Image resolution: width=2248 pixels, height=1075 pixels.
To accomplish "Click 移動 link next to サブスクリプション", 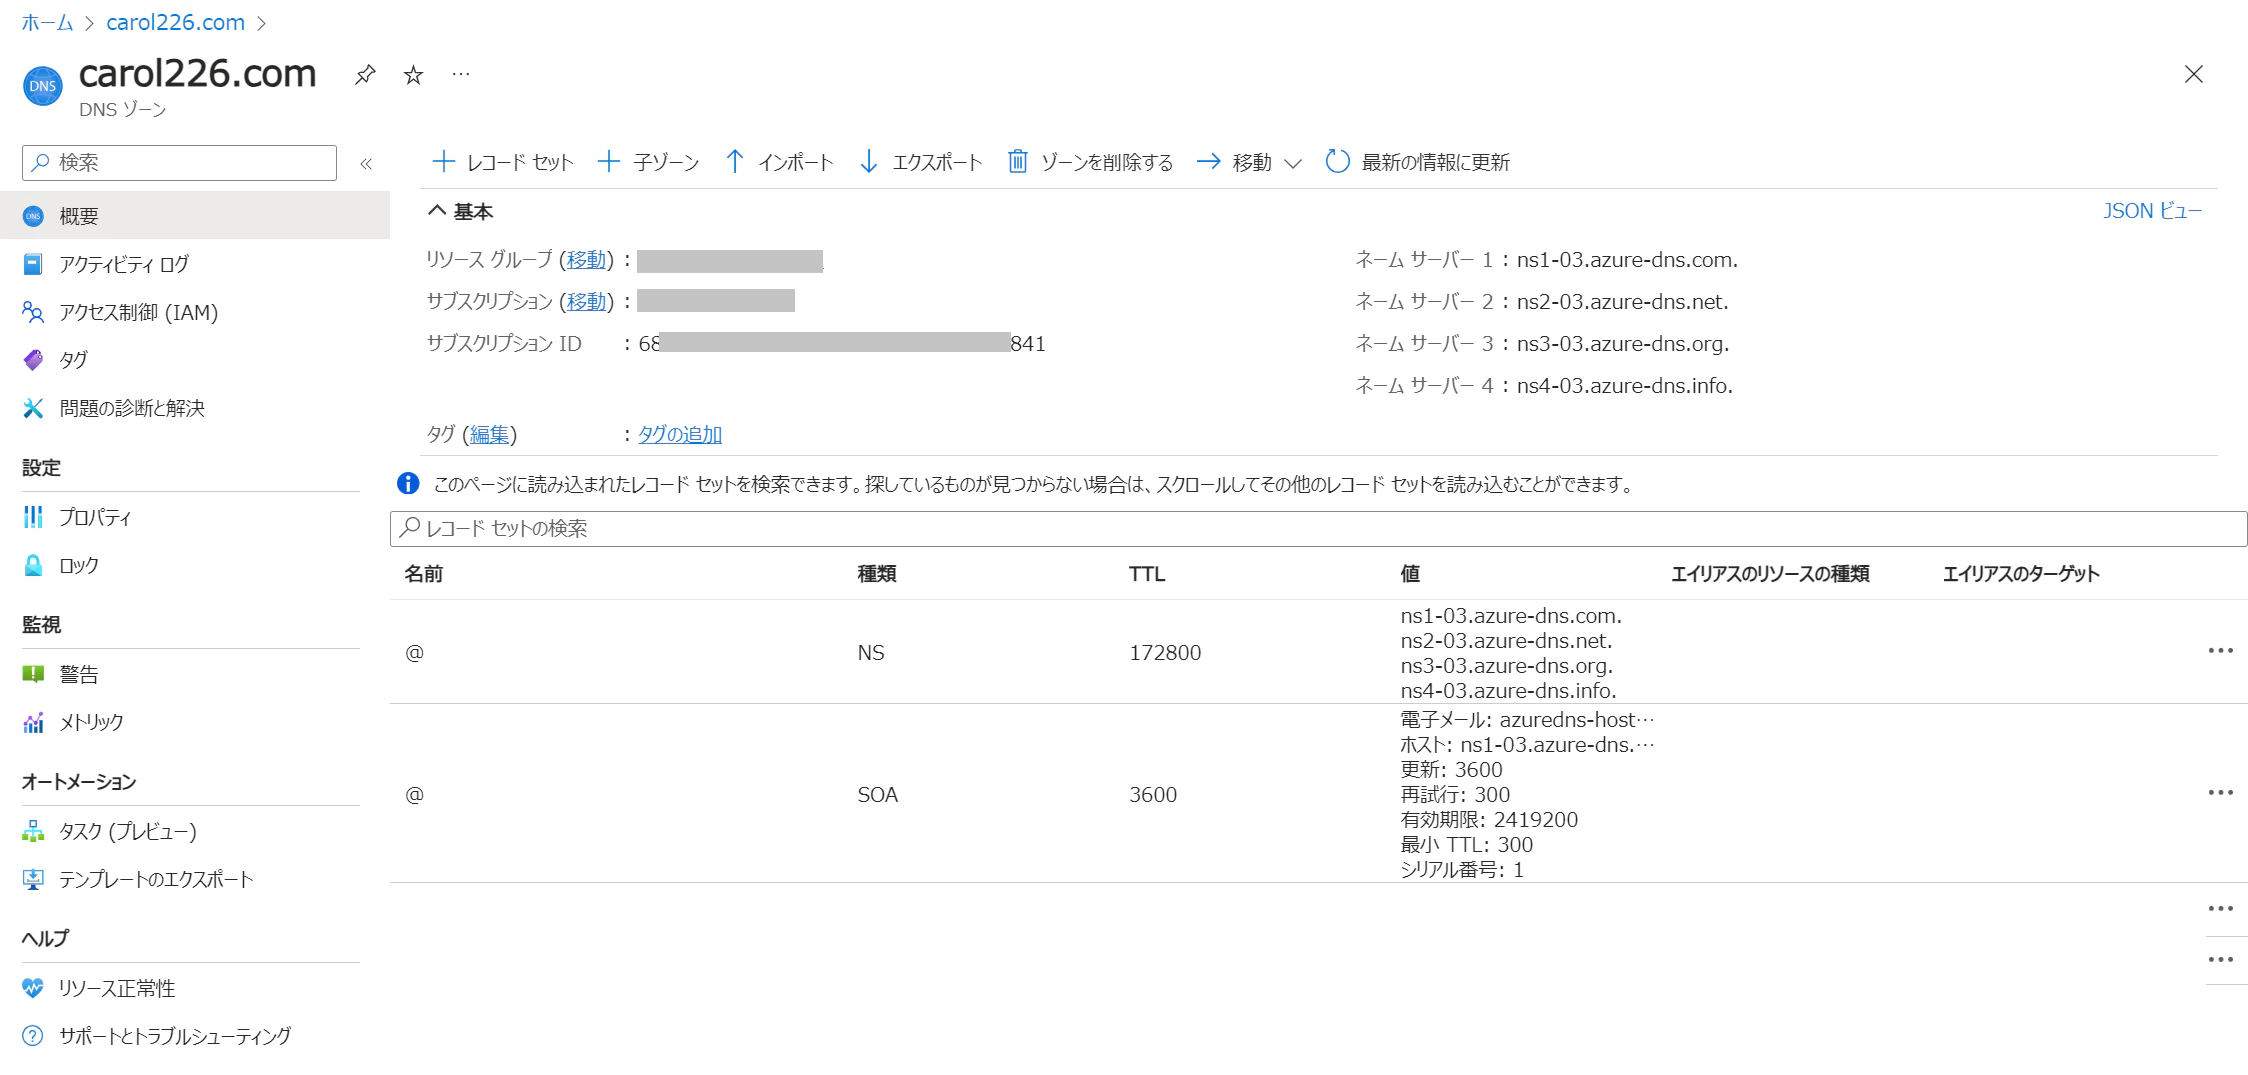I will coord(586,302).
